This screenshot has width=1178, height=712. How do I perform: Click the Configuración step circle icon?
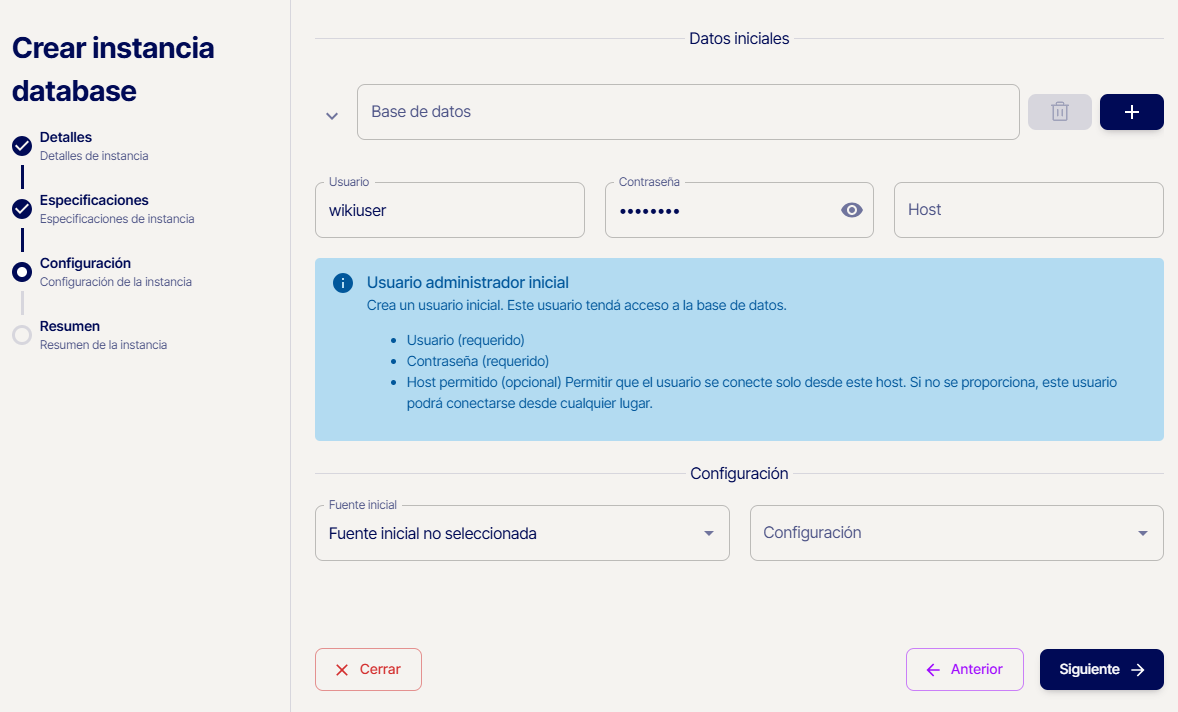point(22,272)
